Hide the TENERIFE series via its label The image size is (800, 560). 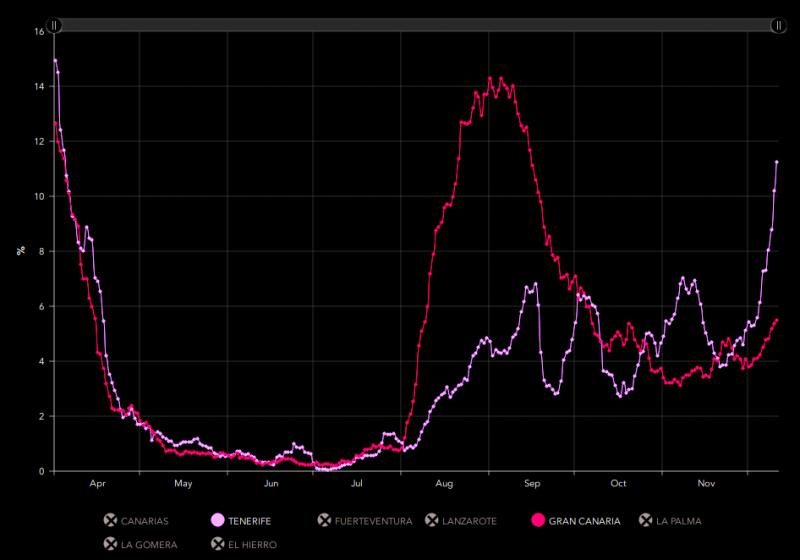tap(249, 521)
